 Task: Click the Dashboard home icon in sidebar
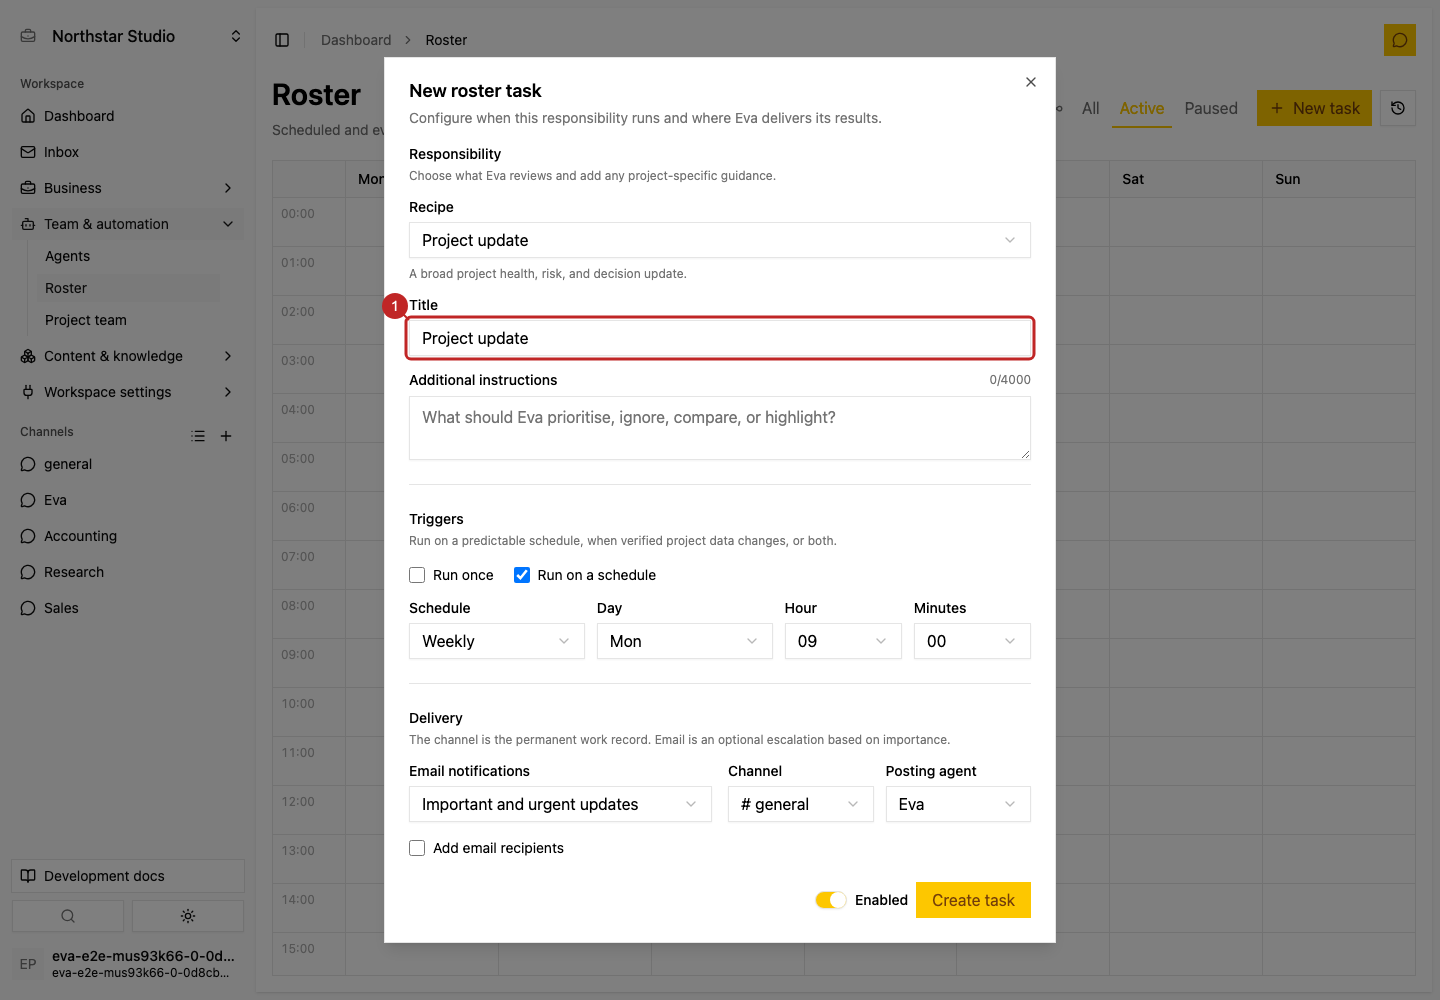click(x=28, y=116)
